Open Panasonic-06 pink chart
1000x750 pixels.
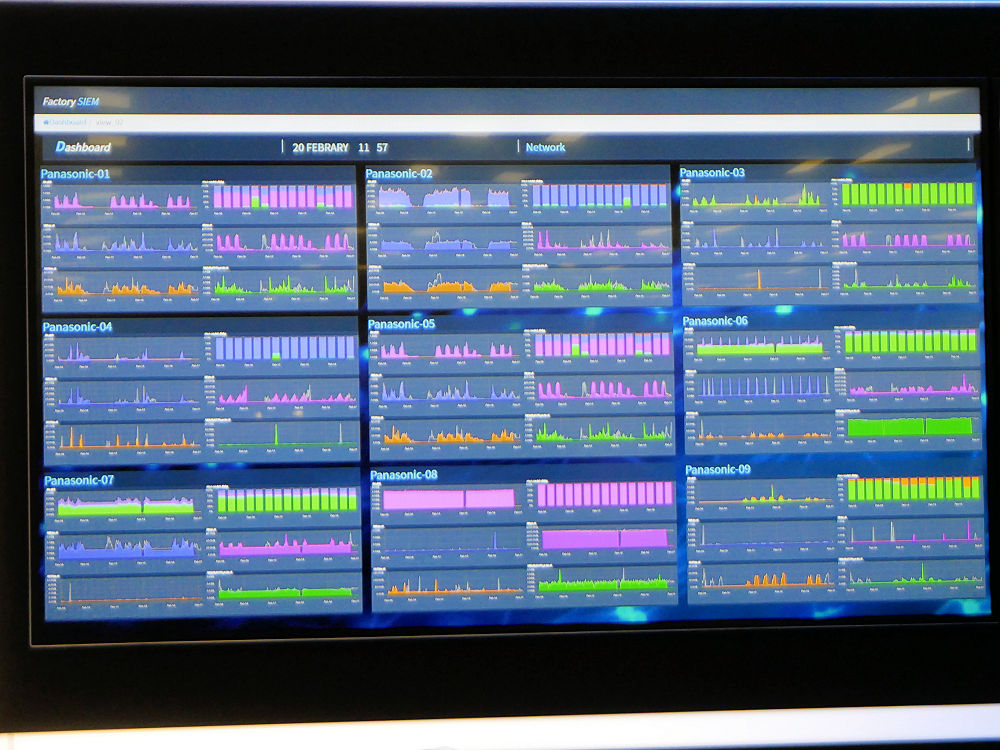point(908,386)
